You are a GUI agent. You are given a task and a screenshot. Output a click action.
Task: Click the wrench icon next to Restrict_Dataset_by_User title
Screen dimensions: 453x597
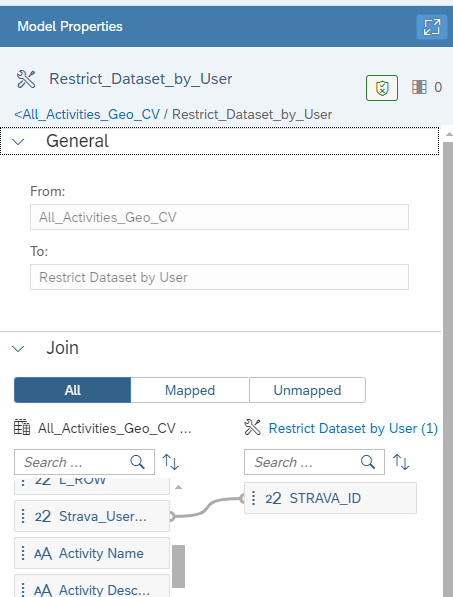coord(26,79)
